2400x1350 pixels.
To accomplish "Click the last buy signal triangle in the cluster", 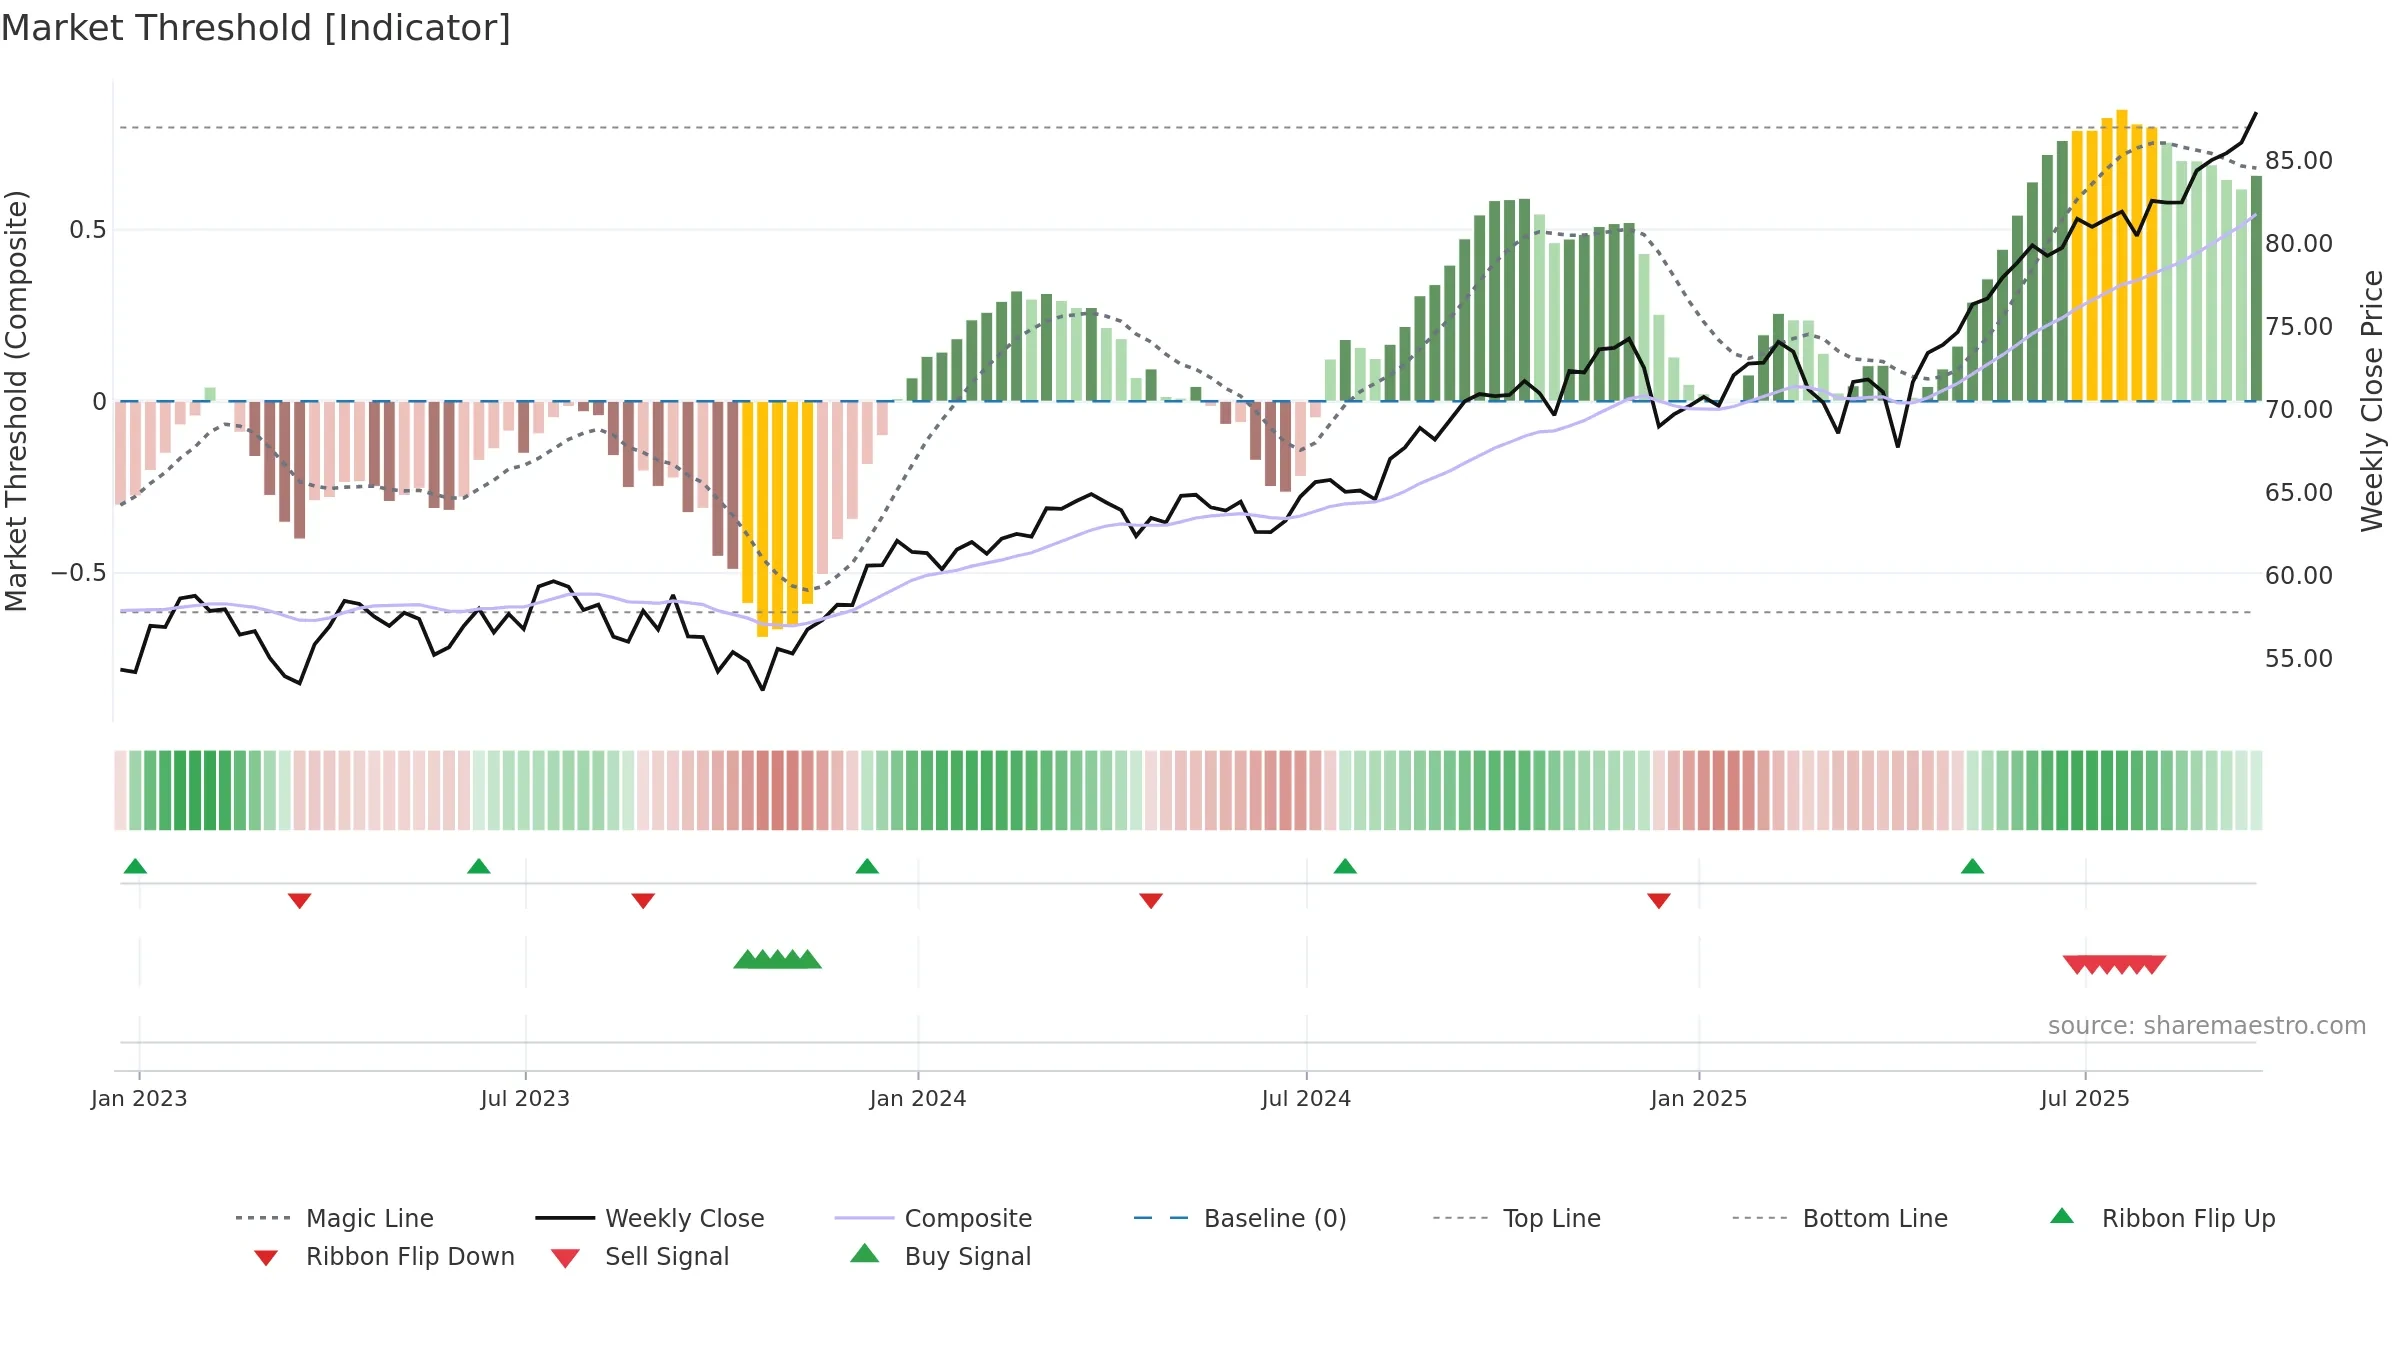I will [808, 960].
